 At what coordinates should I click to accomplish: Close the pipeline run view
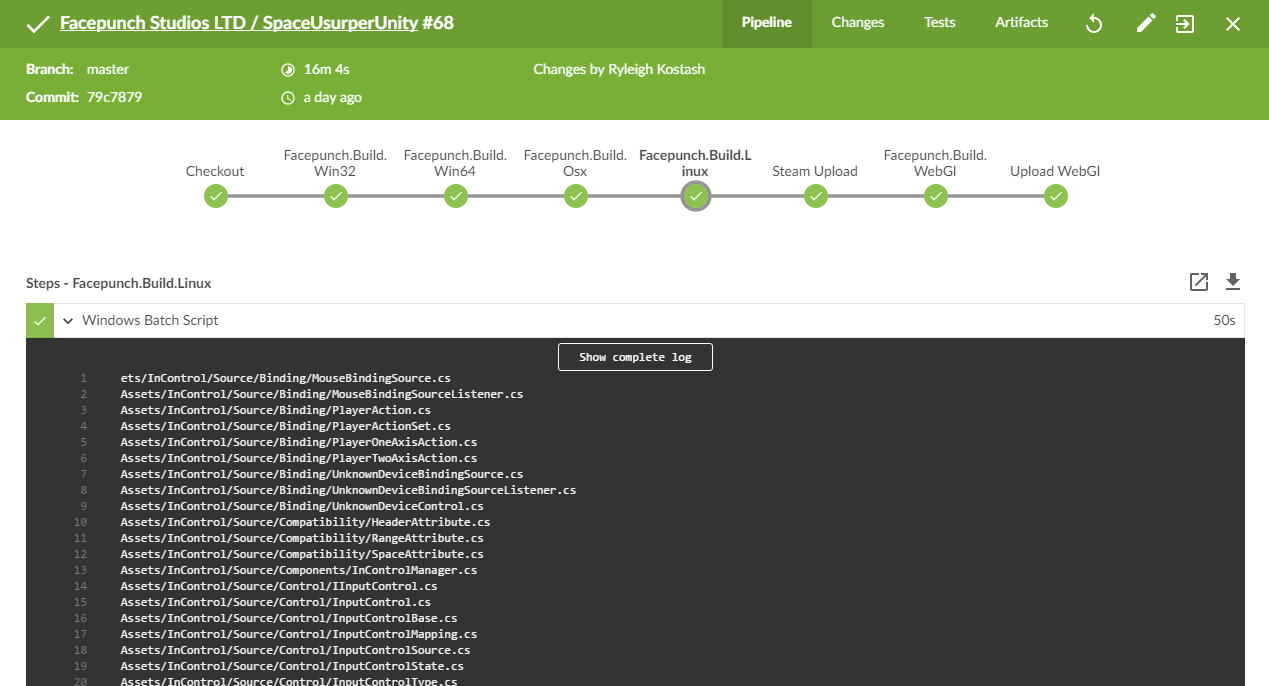(1233, 23)
